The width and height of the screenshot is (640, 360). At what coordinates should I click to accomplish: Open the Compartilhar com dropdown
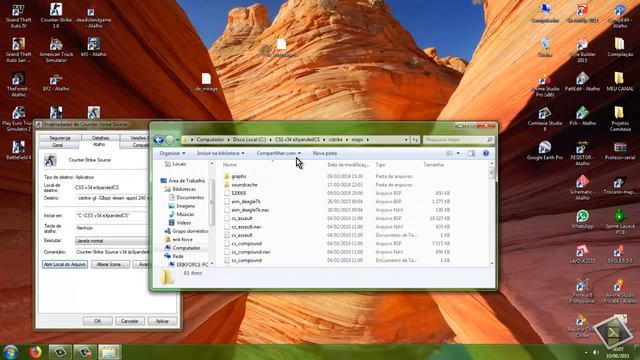pyautogui.click(x=279, y=153)
